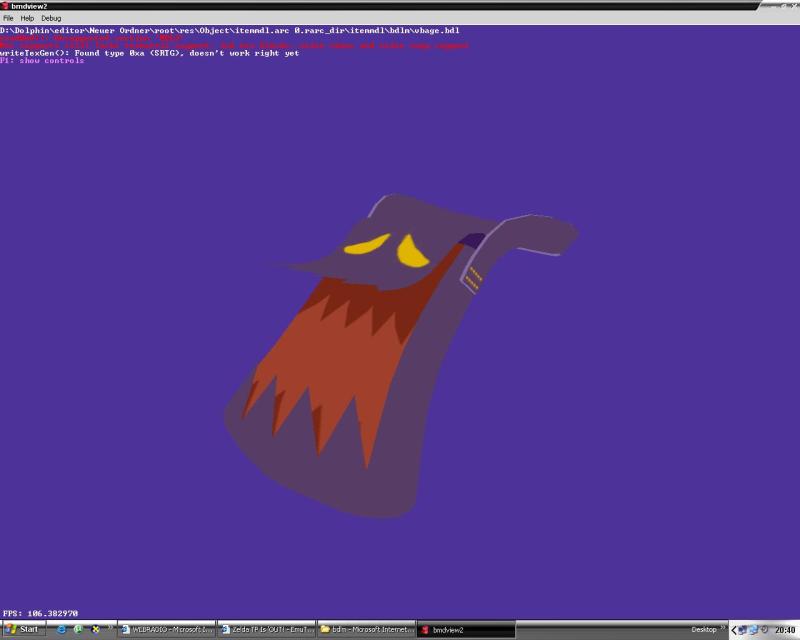Open the Help menu
Image resolution: width=800 pixels, height=640 pixels.
(27, 18)
